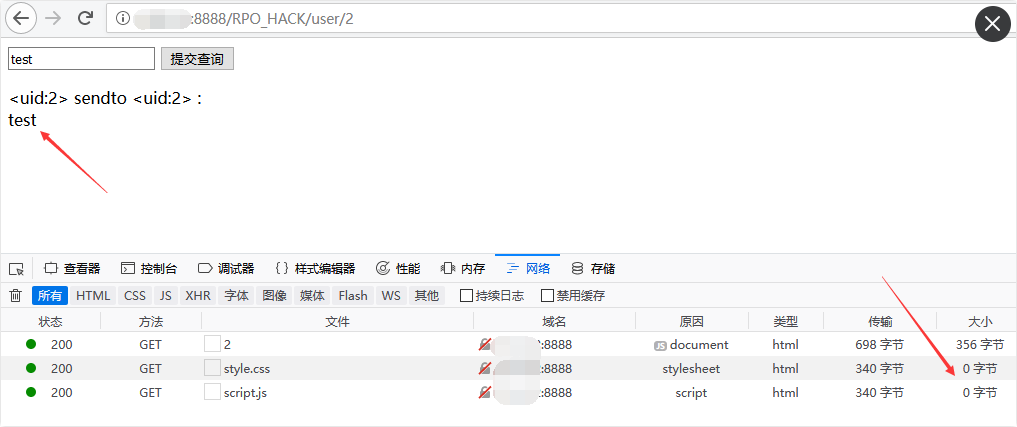Select the request row for file 2
Viewport: 1017px width, 427px height.
(508, 345)
